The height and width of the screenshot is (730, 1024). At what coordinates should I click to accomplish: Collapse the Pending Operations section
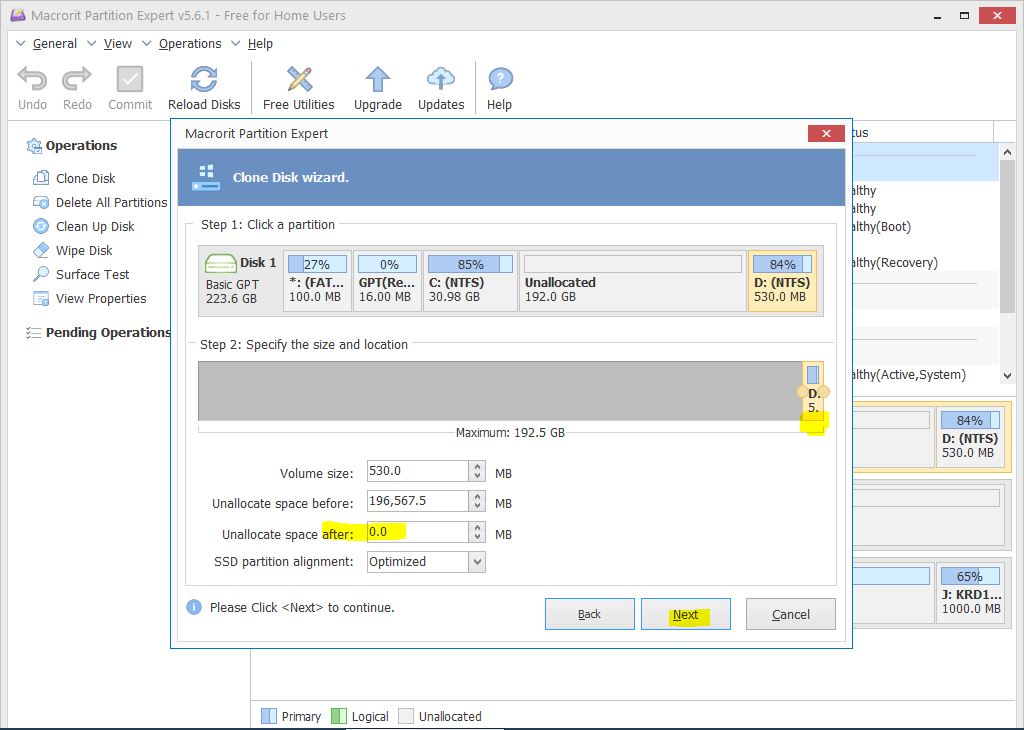34,333
